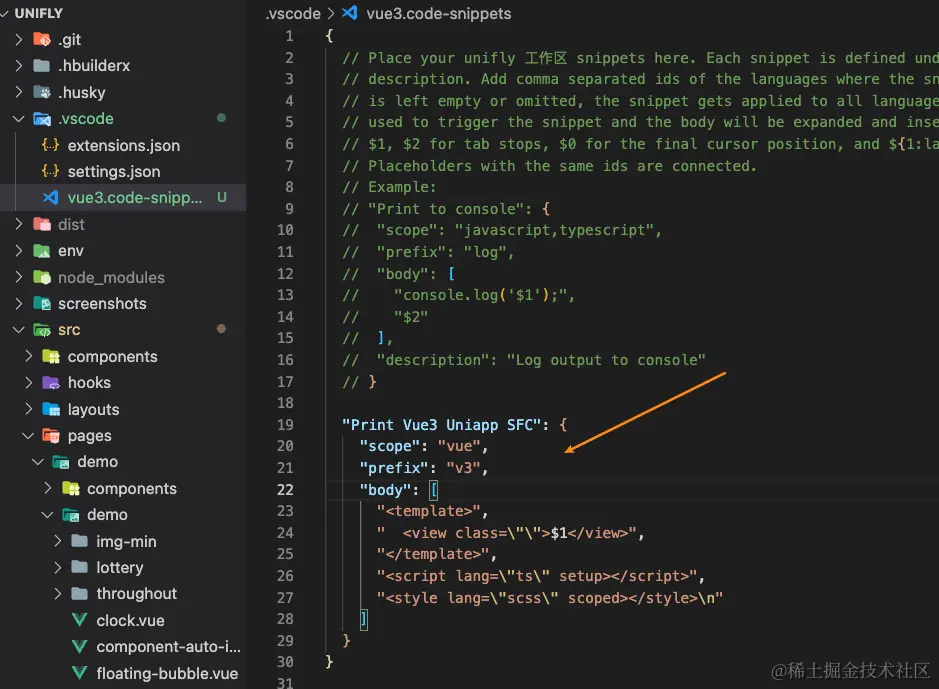Expand the img-min folder chevron
Viewport: 939px width, 689px height.
tap(57, 541)
